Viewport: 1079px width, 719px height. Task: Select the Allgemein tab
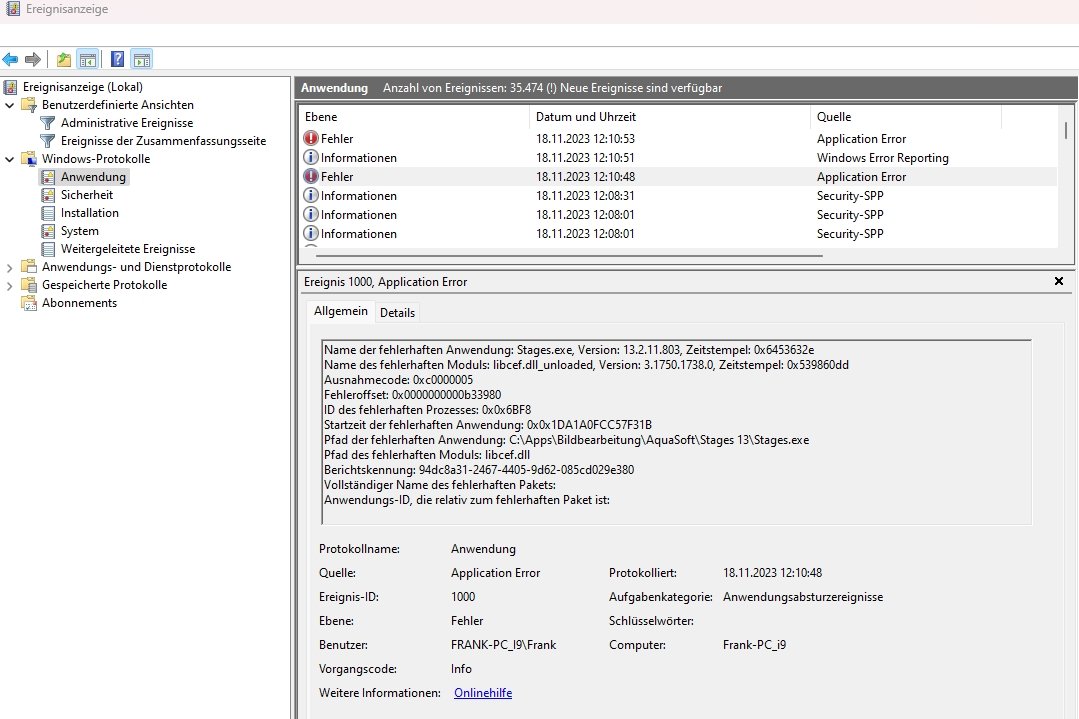coord(341,311)
